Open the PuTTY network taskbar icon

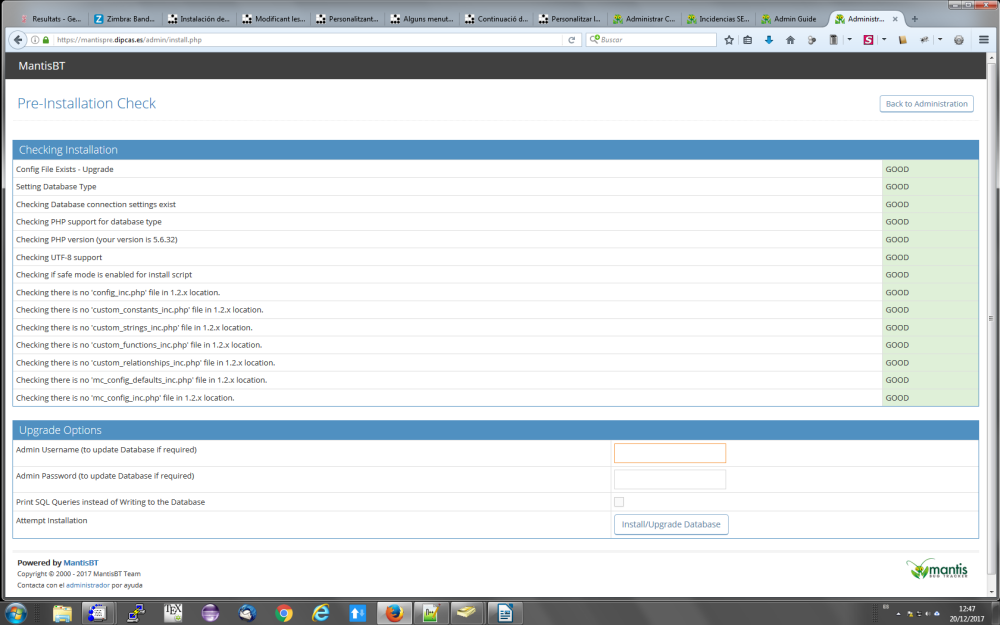click(x=136, y=613)
